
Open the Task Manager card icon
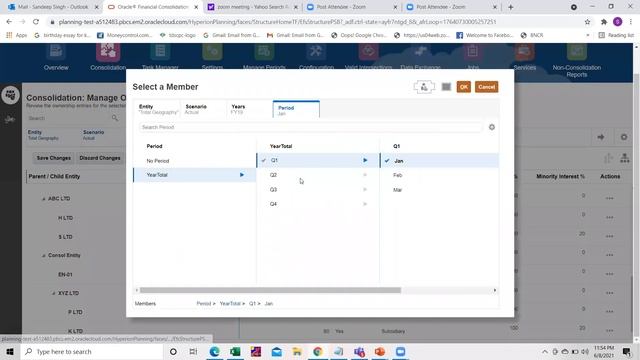pyautogui.click(x=160, y=52)
